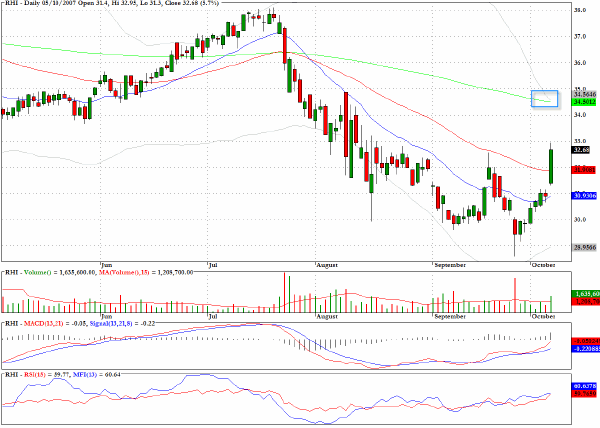Click the 34.0 price axis label

tap(580, 115)
